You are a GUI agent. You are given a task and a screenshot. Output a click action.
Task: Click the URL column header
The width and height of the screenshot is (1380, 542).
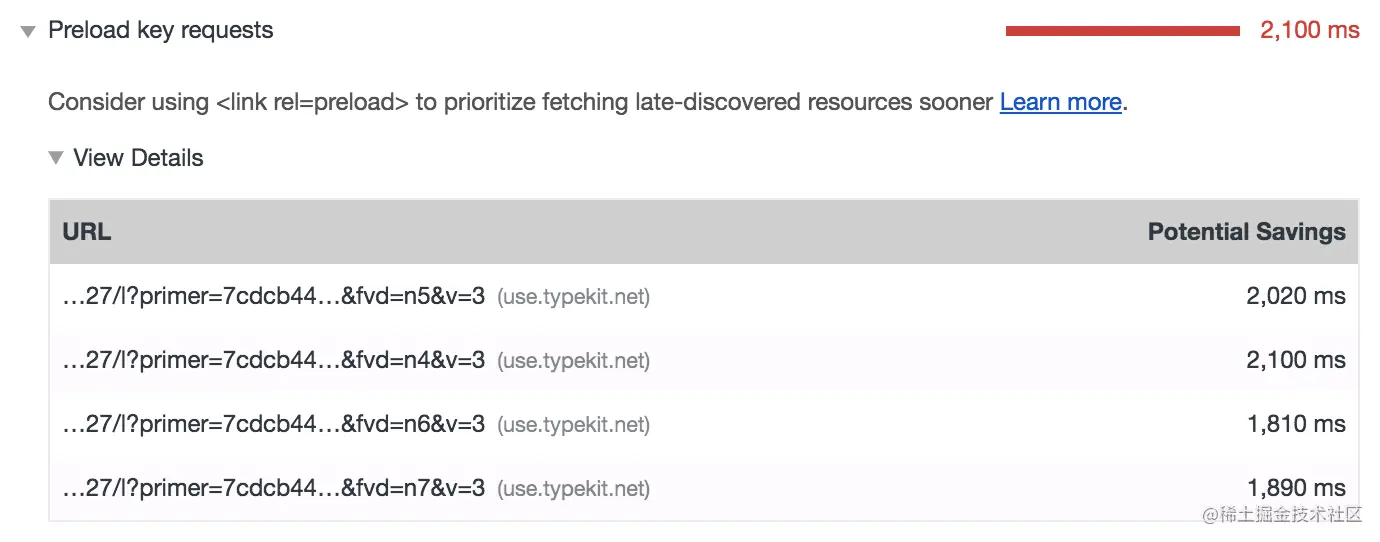tap(87, 232)
